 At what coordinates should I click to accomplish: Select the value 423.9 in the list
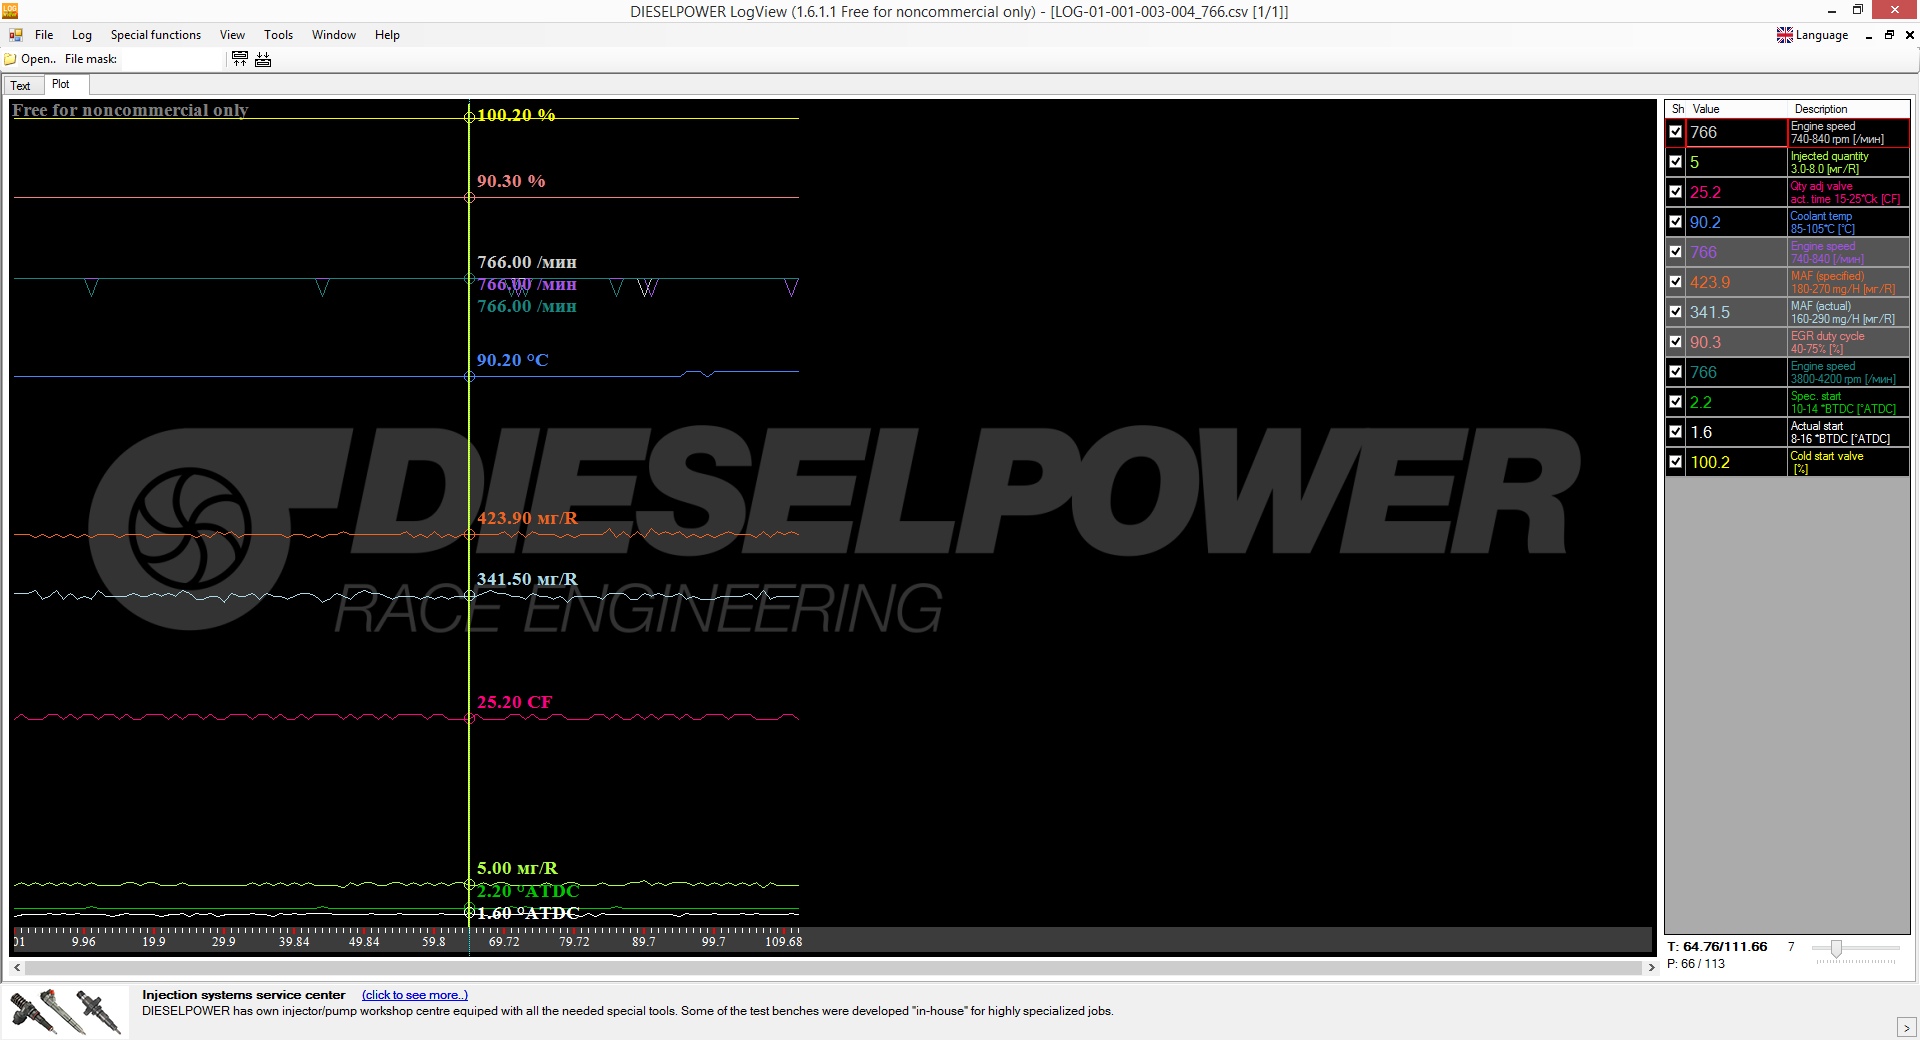coord(1736,282)
